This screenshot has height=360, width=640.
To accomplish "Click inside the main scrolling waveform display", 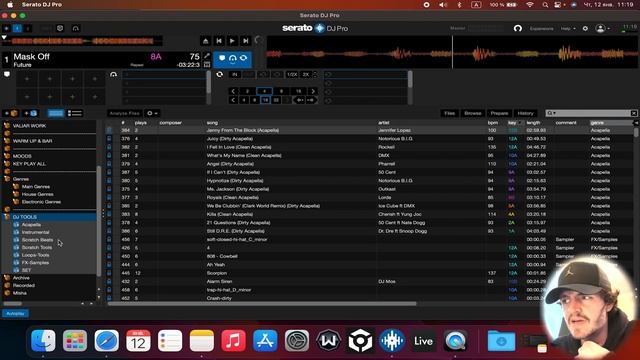I will 451,52.
